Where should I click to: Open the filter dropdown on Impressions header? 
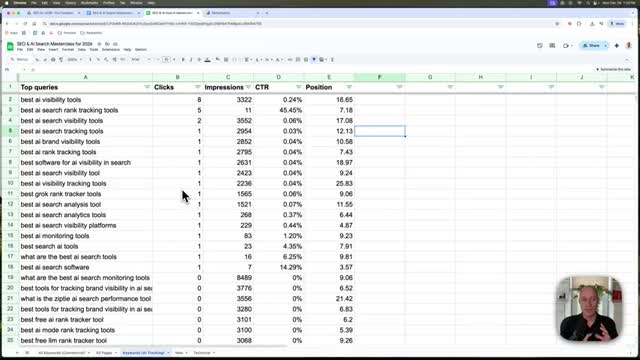click(x=248, y=87)
